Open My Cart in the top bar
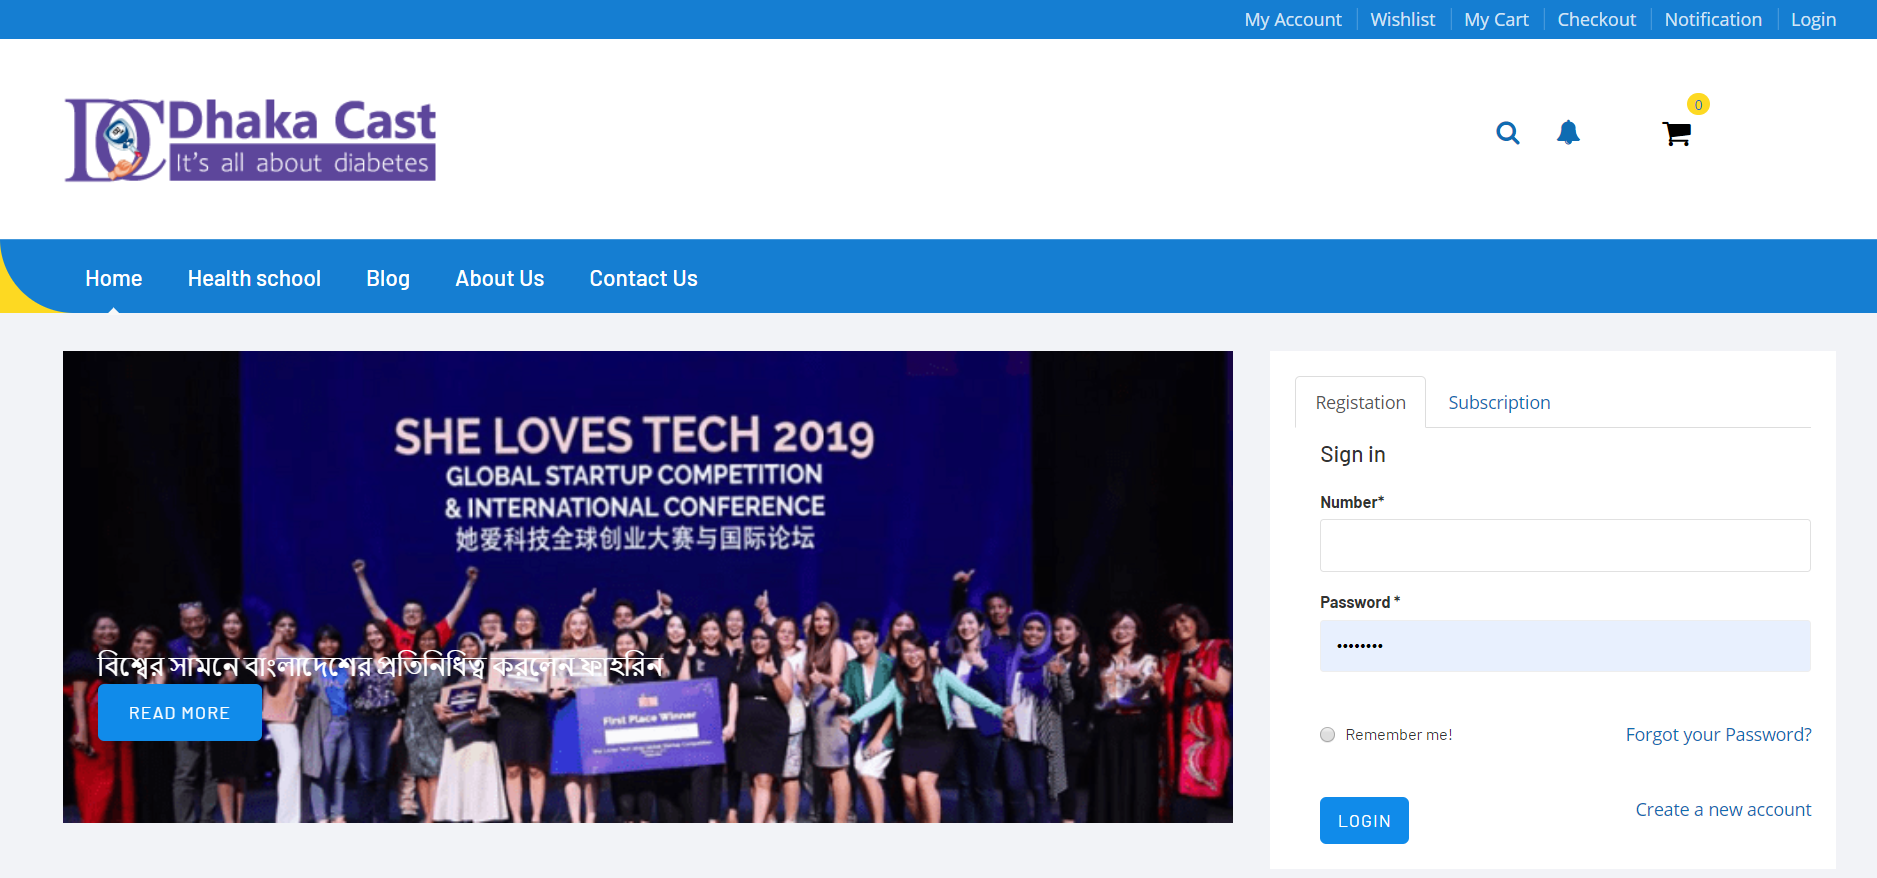Screen dimensions: 1877x878 point(1496,19)
